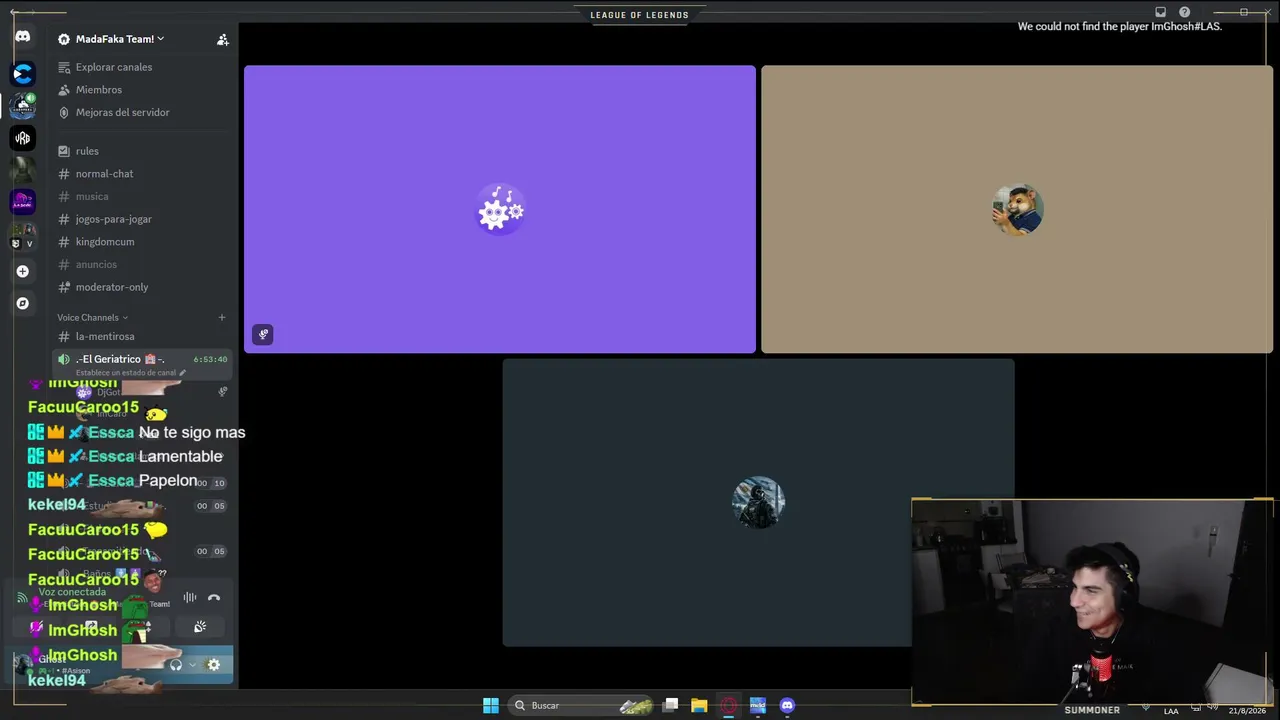This screenshot has height=720, width=1280.
Task: Toggle deafen headphones button
Action: 176,665
